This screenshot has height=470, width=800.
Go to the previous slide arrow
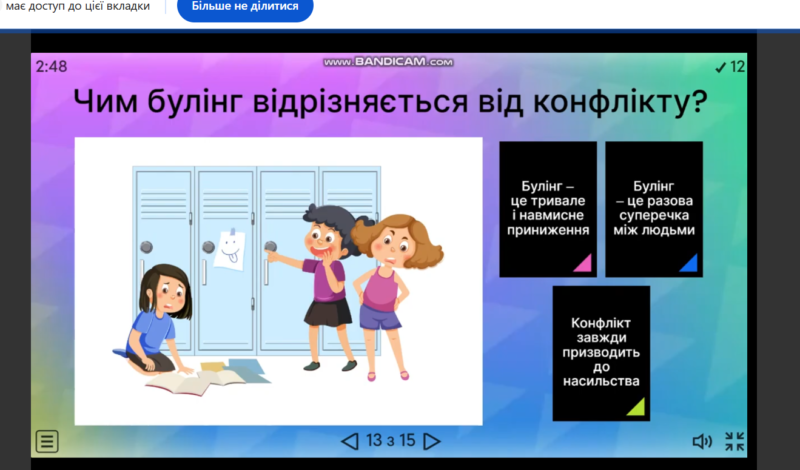pos(349,441)
